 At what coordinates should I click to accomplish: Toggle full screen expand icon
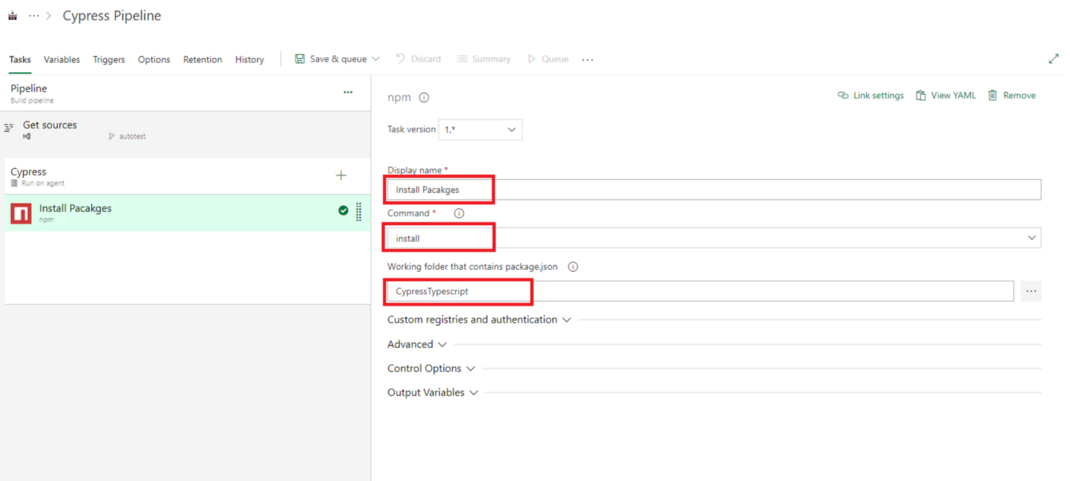[x=1054, y=59]
